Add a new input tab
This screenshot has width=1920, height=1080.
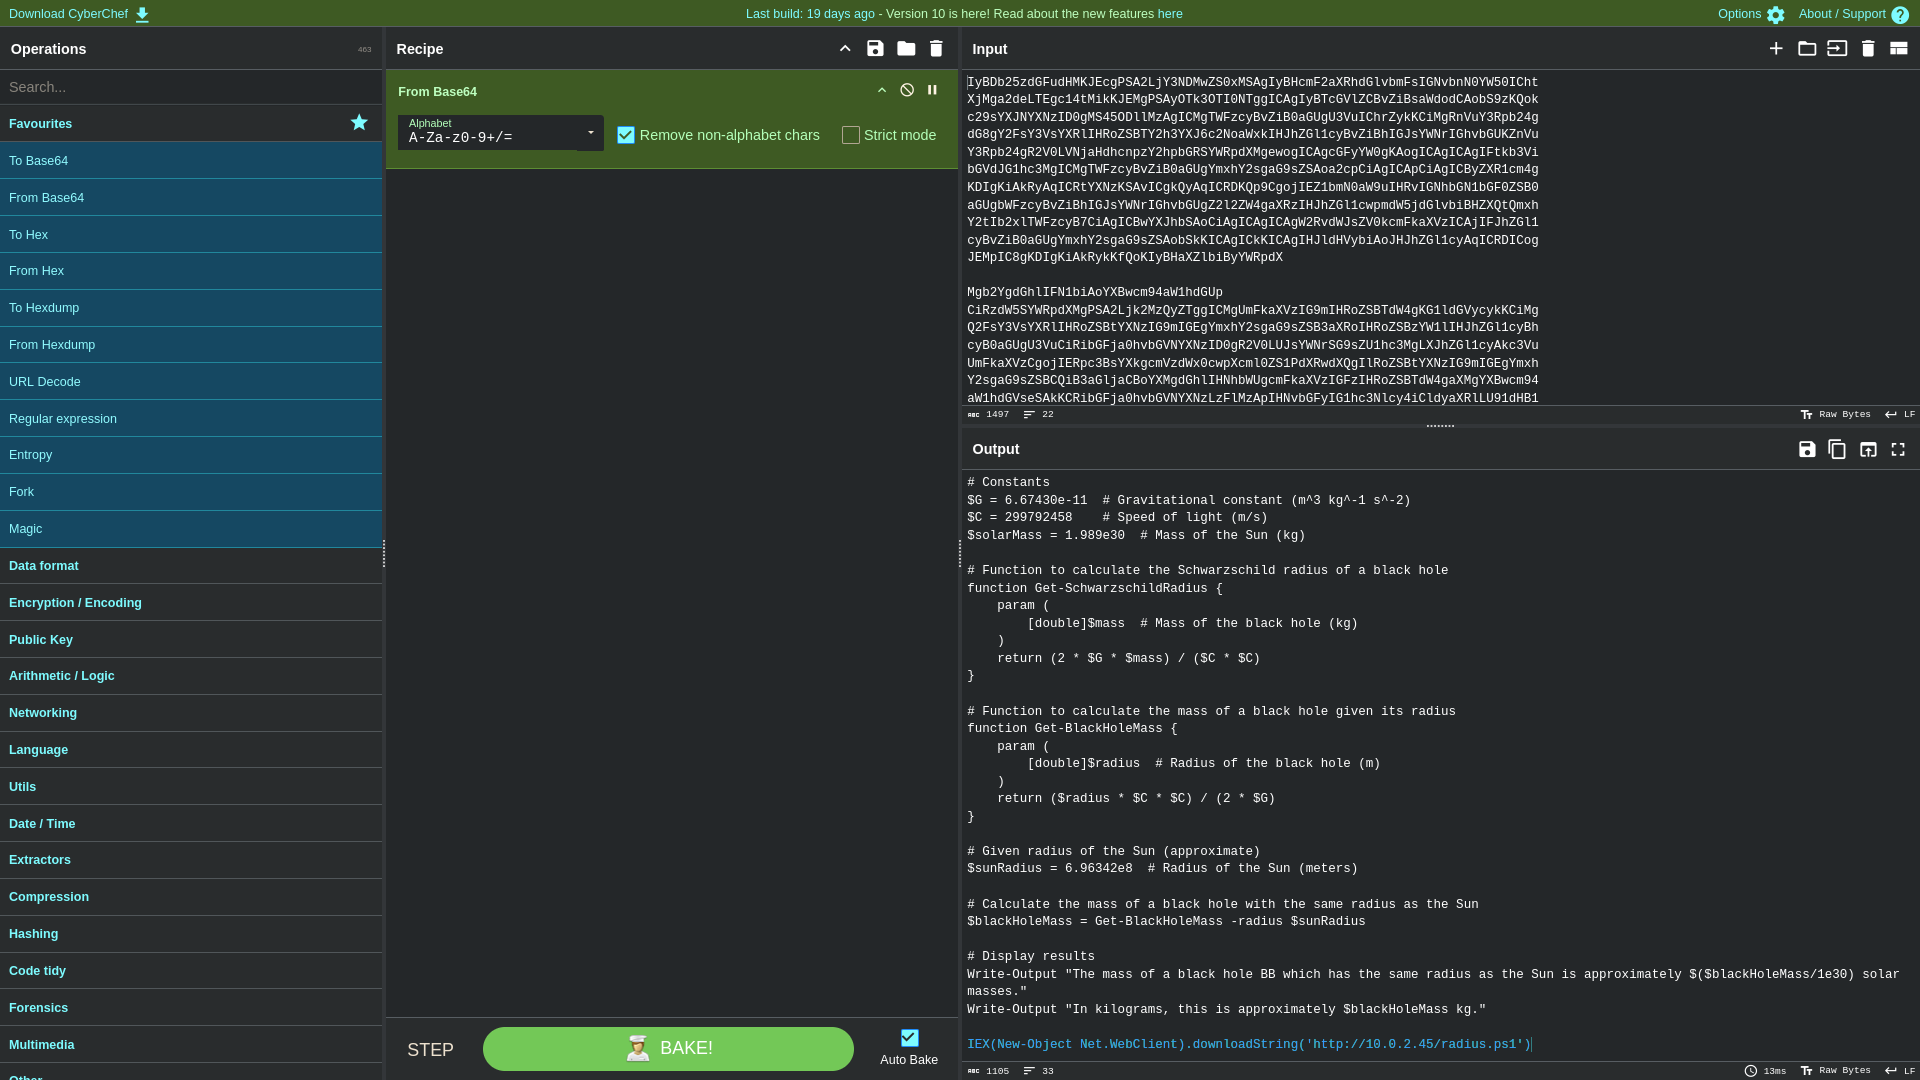coord(1776,49)
